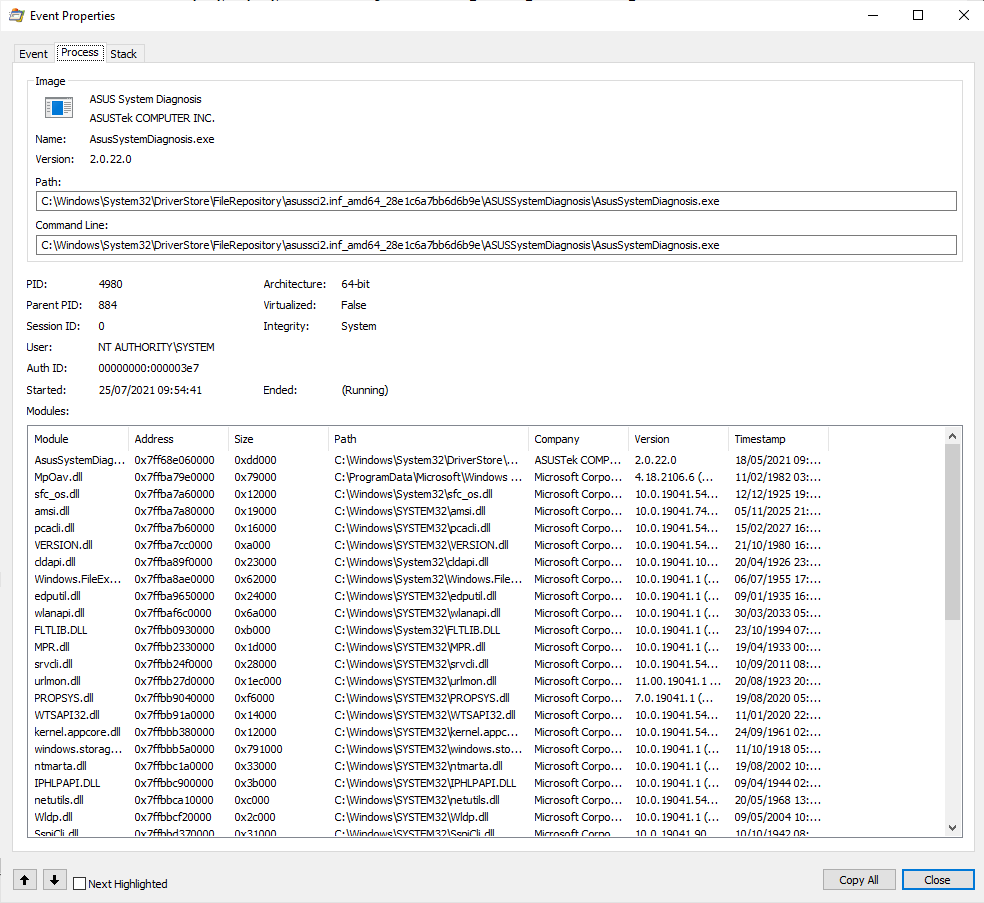Sort modules by the Timestamp column header
Viewport: 984px width, 903px height.
tap(778, 439)
